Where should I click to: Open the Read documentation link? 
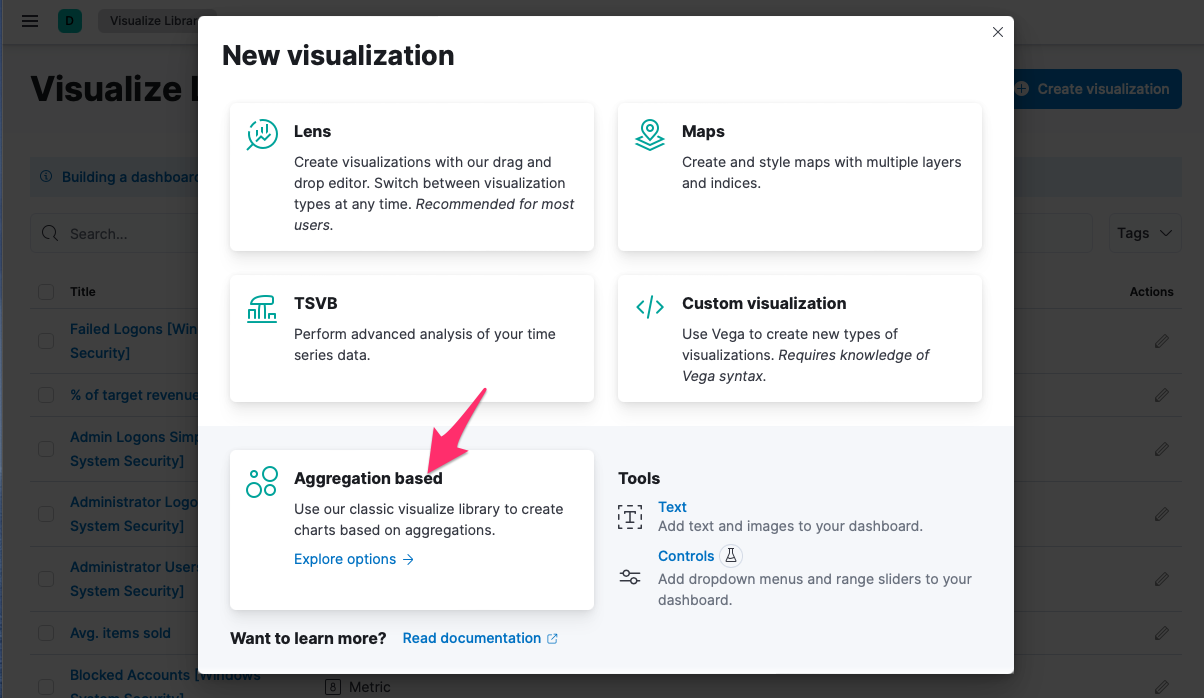[x=473, y=638]
